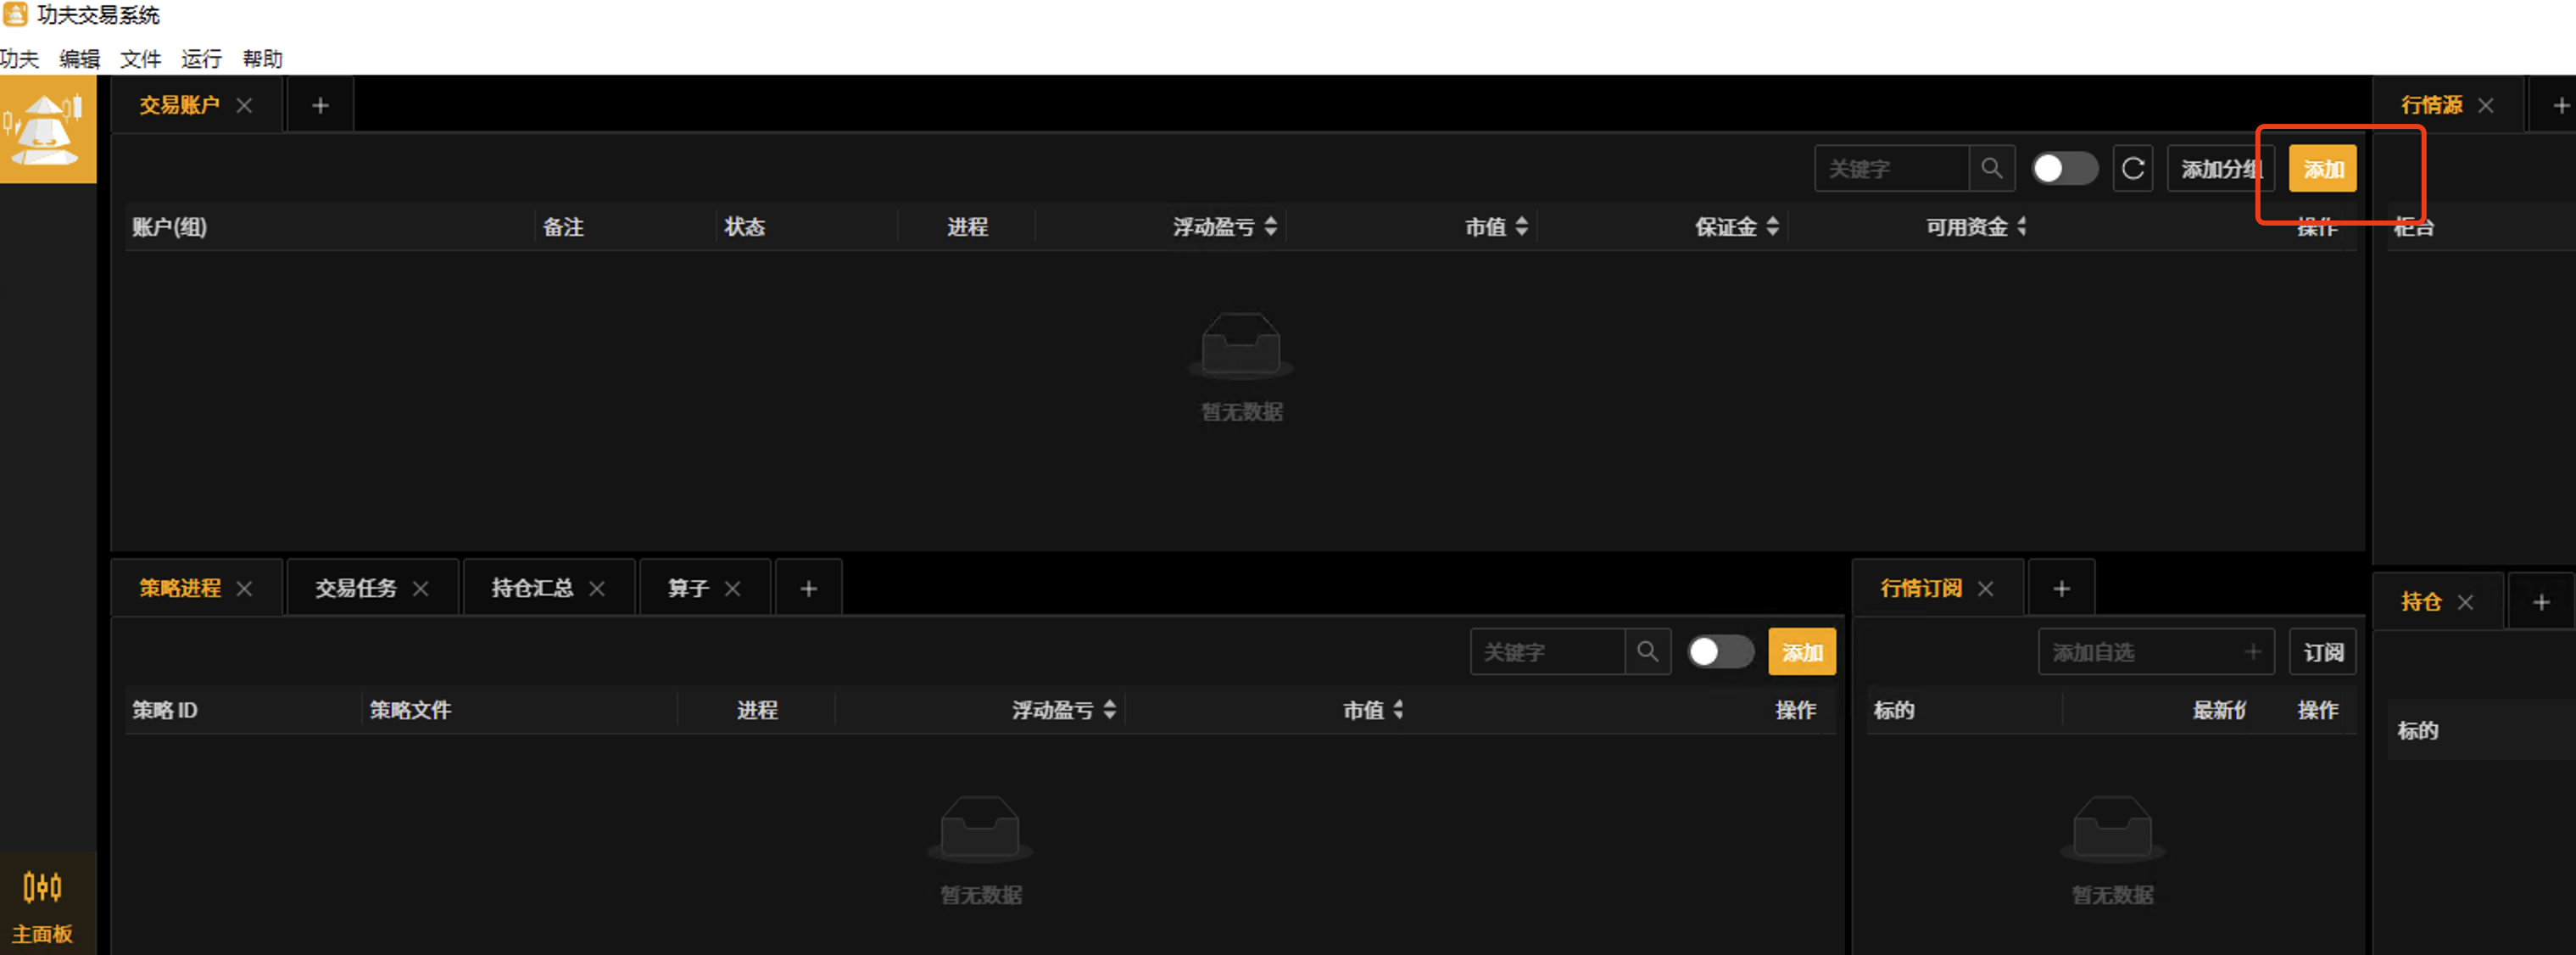
Task: Open the 帮助 menu
Action: pyautogui.click(x=262, y=59)
